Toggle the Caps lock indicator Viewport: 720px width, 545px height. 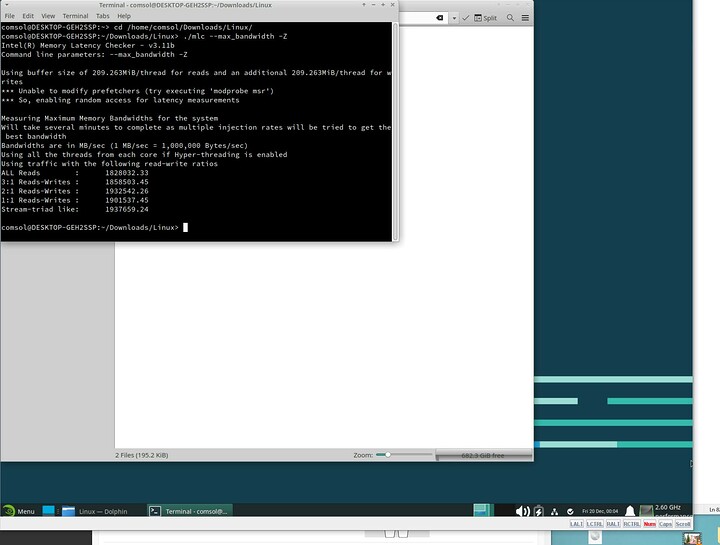click(x=665, y=524)
